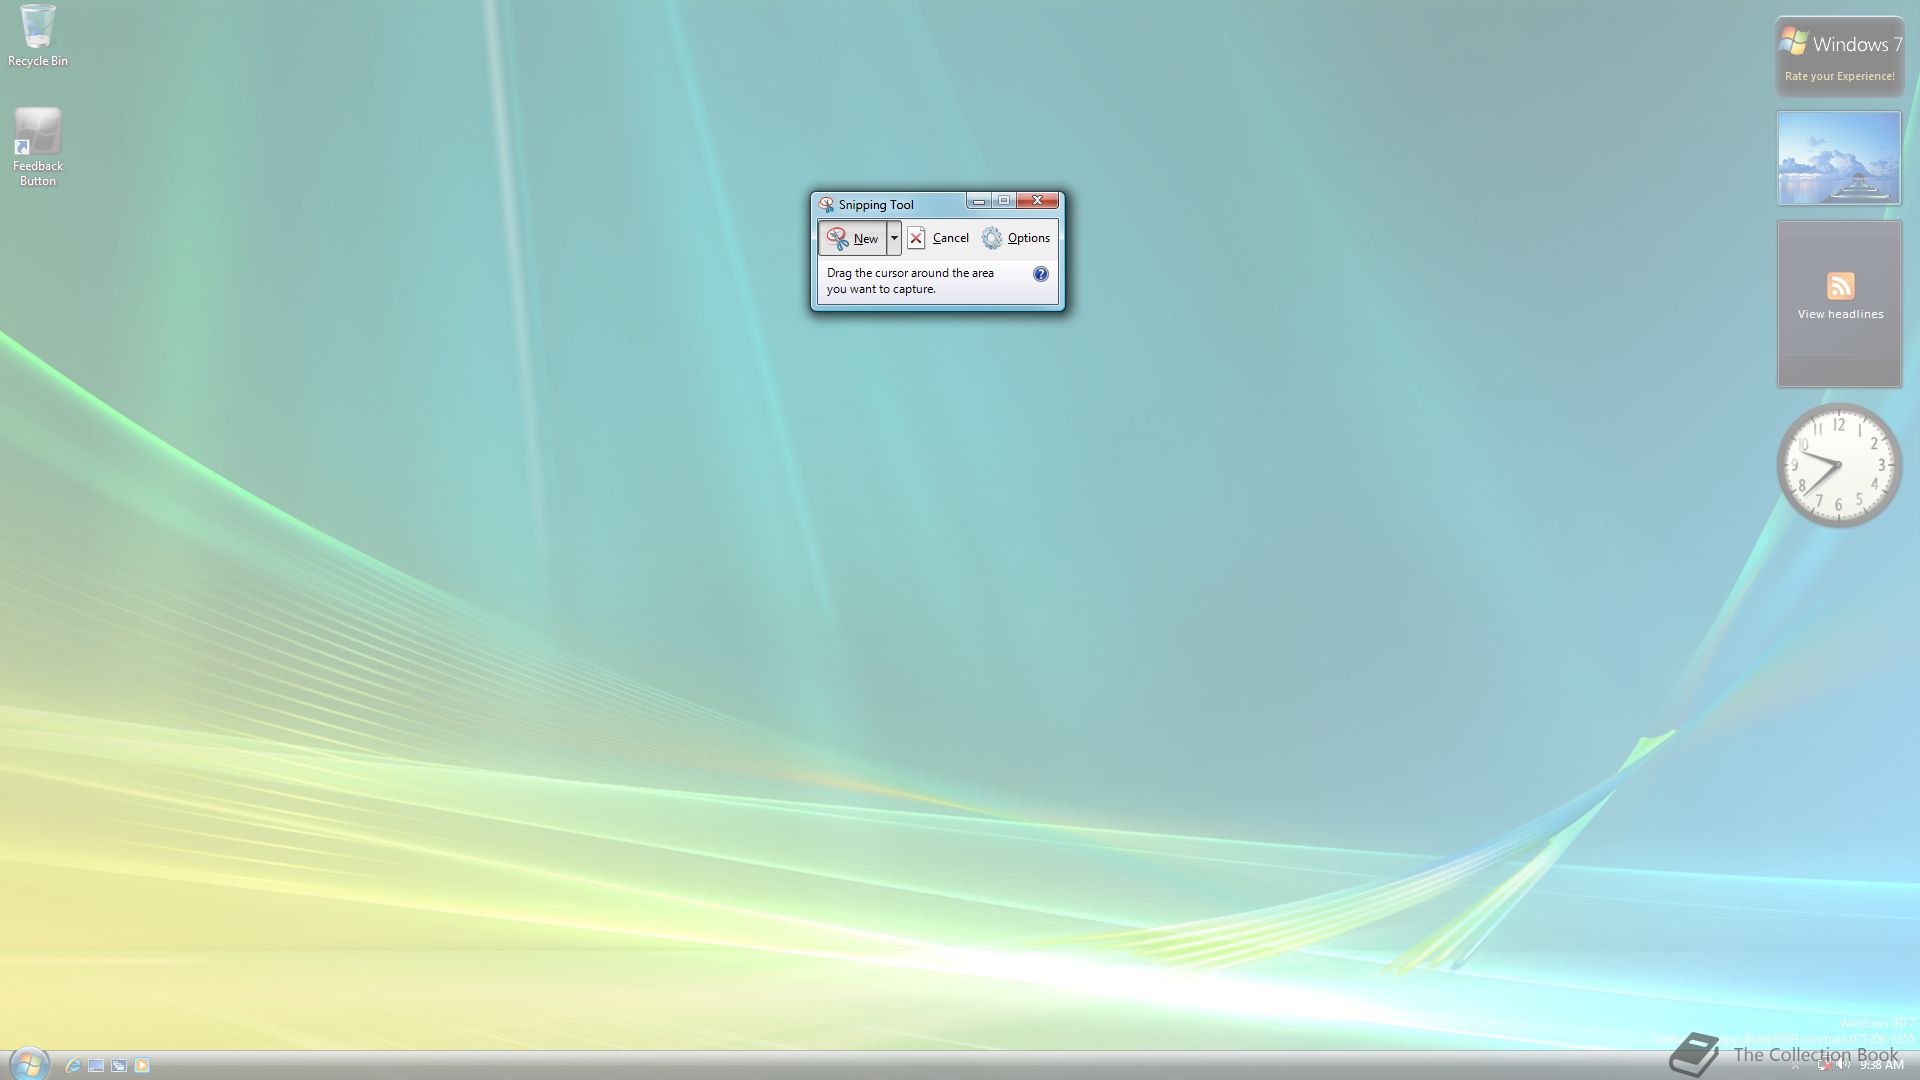Viewport: 1920px width, 1080px height.
Task: Launch Internet Explorer from quick launch
Action: (x=72, y=1066)
